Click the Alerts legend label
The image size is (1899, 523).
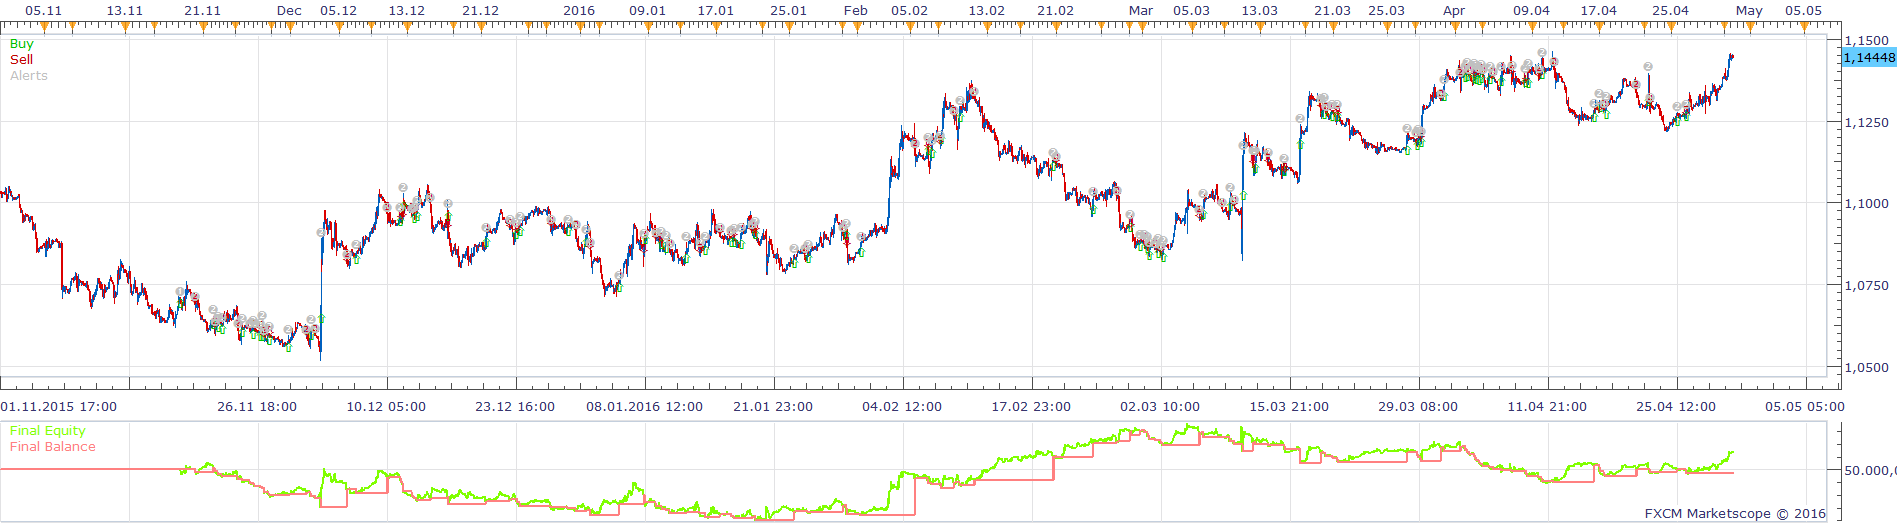tap(29, 76)
